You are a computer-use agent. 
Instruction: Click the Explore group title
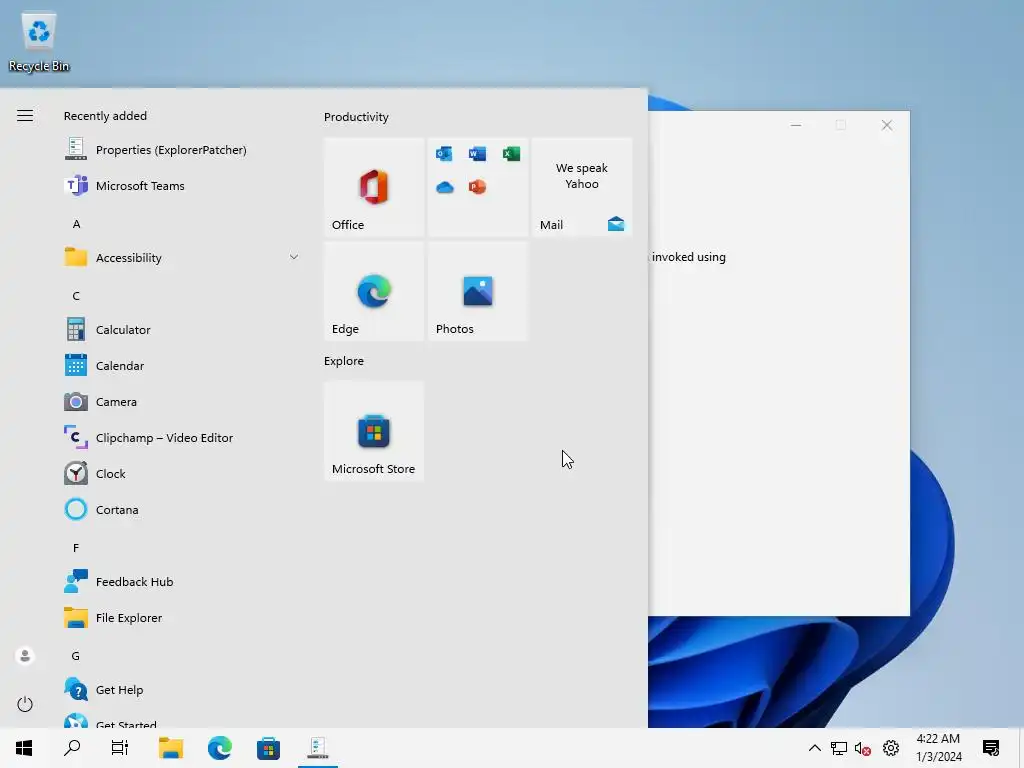click(x=344, y=361)
